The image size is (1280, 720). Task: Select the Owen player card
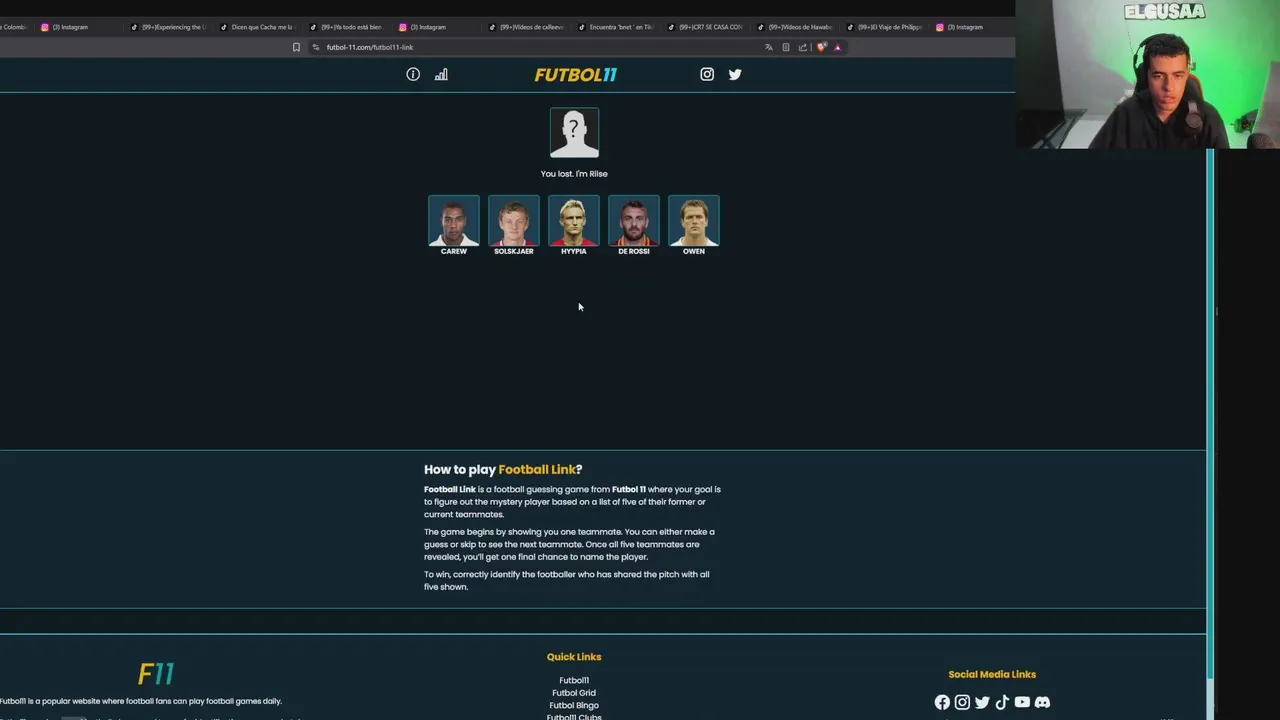694,225
